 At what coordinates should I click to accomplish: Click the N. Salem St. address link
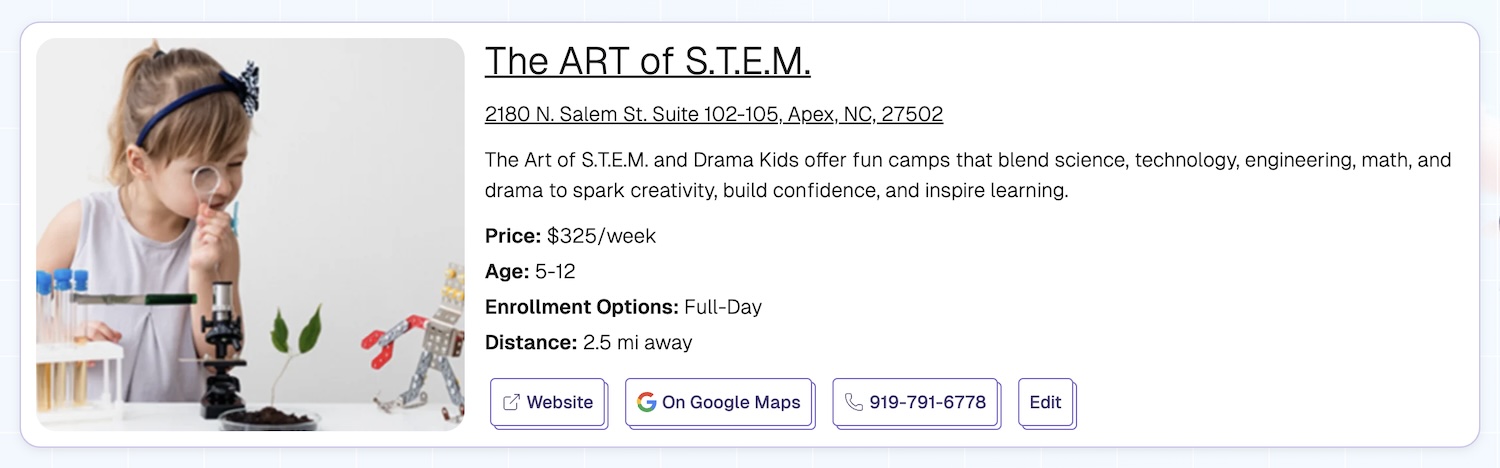[713, 114]
